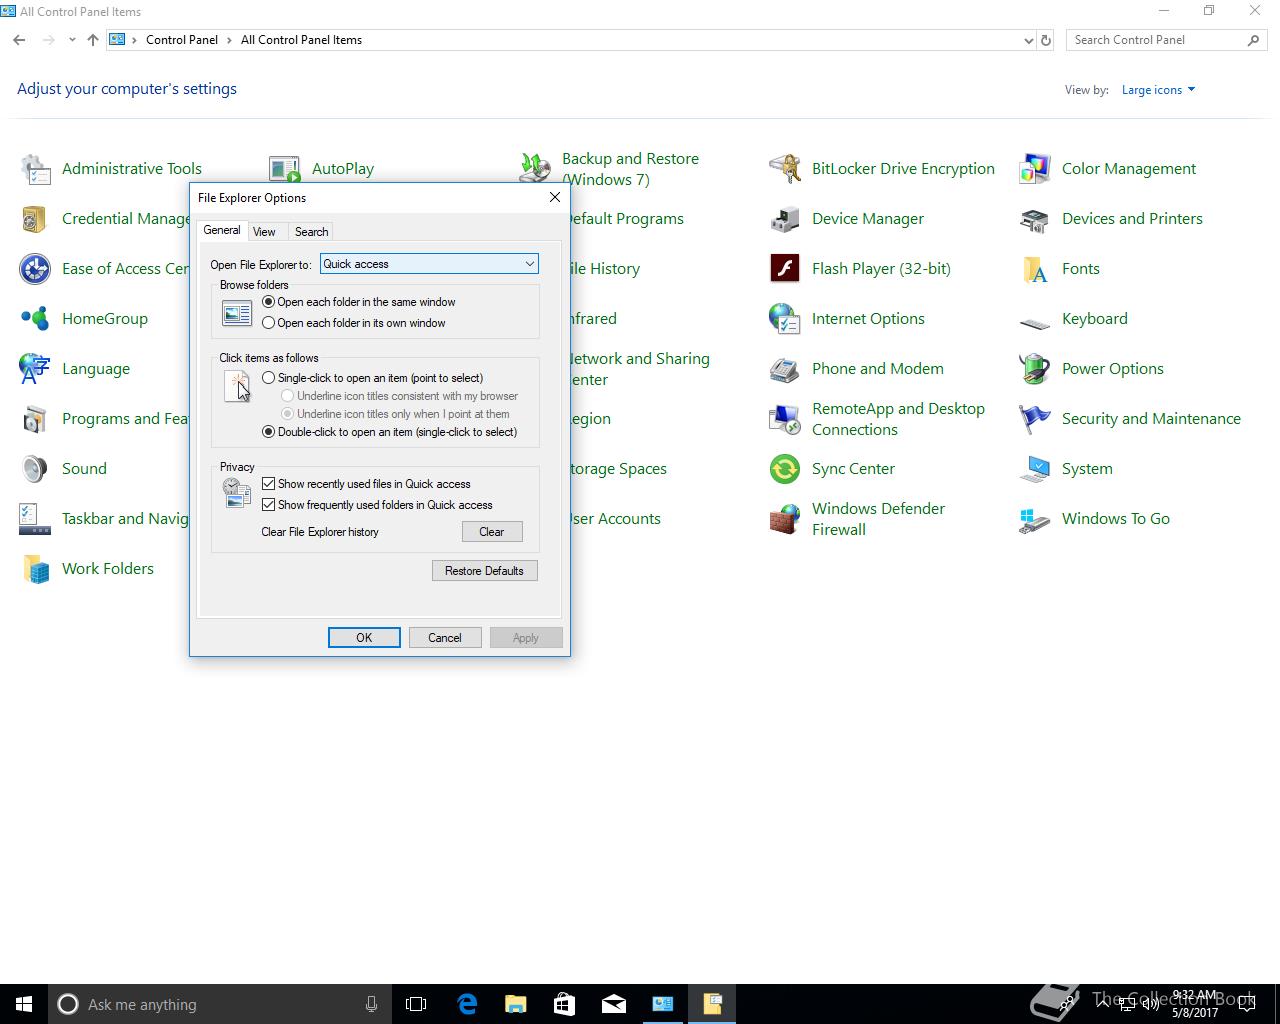Screen dimensions: 1280x1024
Task: Refresh the Control Panel address bar
Action: 1046,40
